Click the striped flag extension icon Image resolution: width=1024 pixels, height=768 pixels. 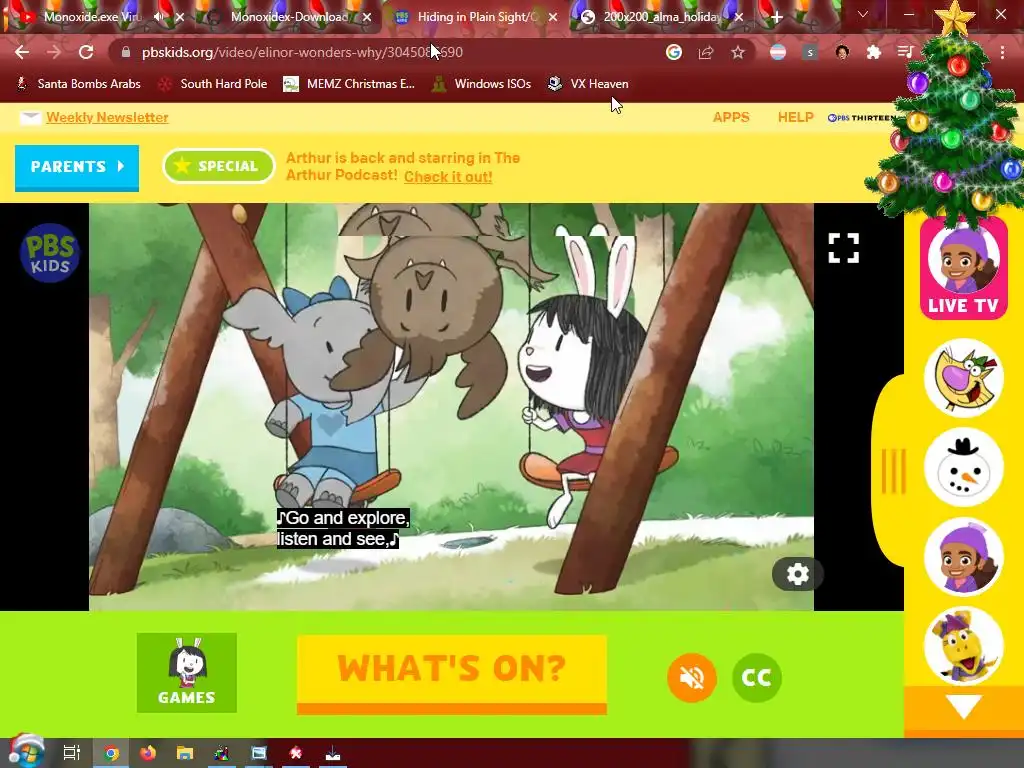778,52
